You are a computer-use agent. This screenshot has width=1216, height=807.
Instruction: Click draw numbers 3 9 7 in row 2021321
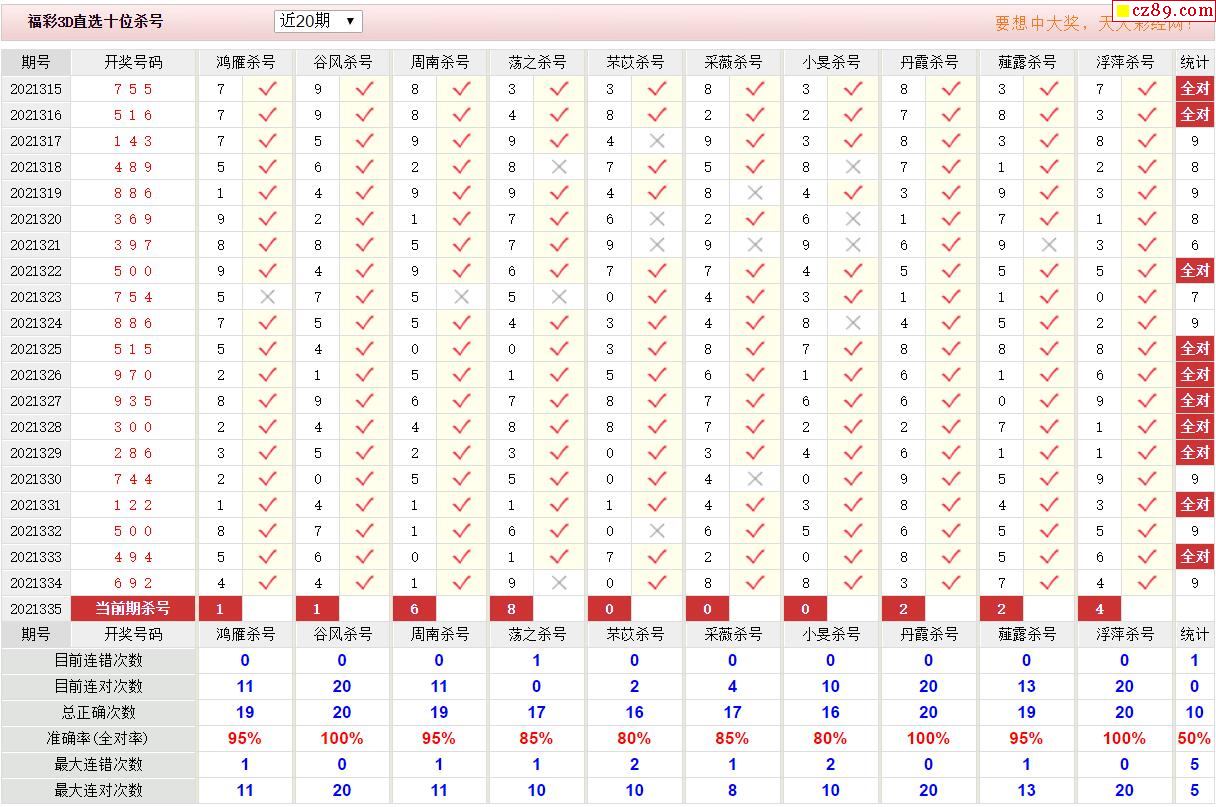[x=133, y=245]
